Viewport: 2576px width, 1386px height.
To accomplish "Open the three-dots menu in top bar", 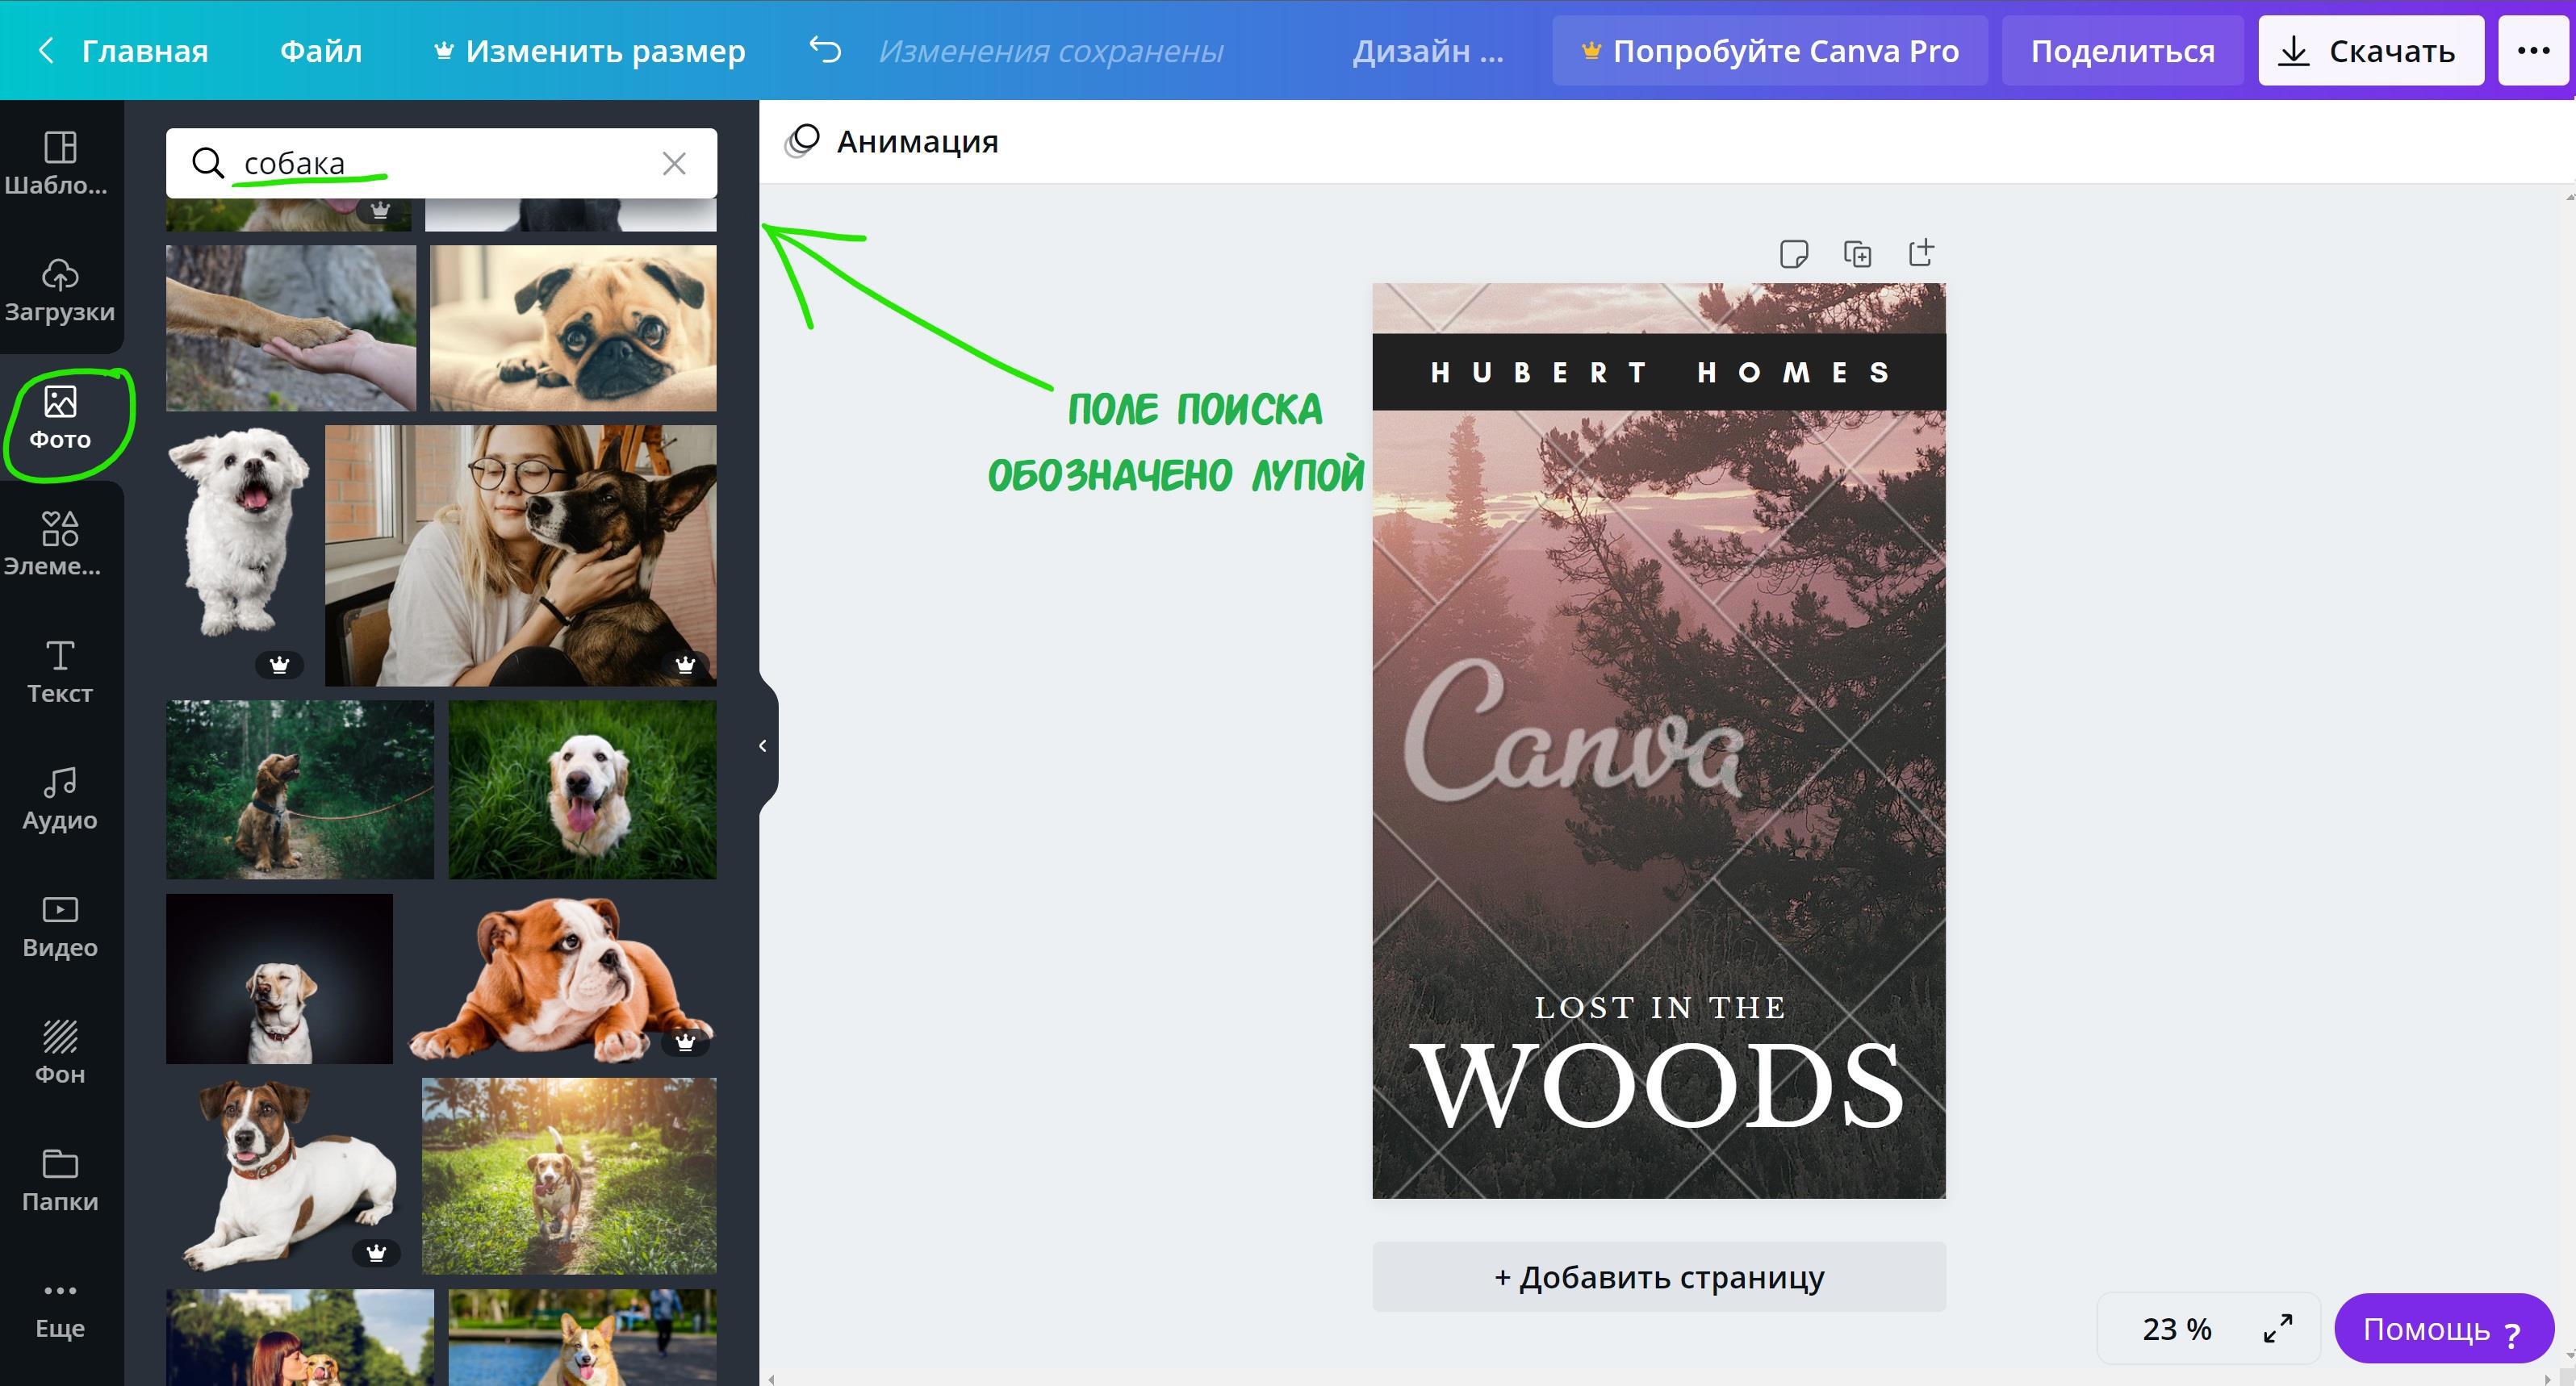I will (x=2532, y=50).
